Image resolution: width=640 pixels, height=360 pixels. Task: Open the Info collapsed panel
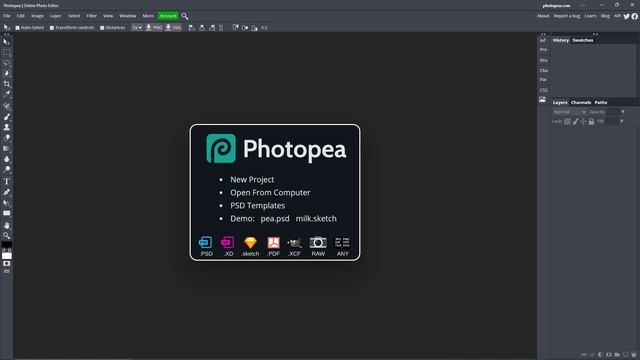pyautogui.click(x=543, y=40)
